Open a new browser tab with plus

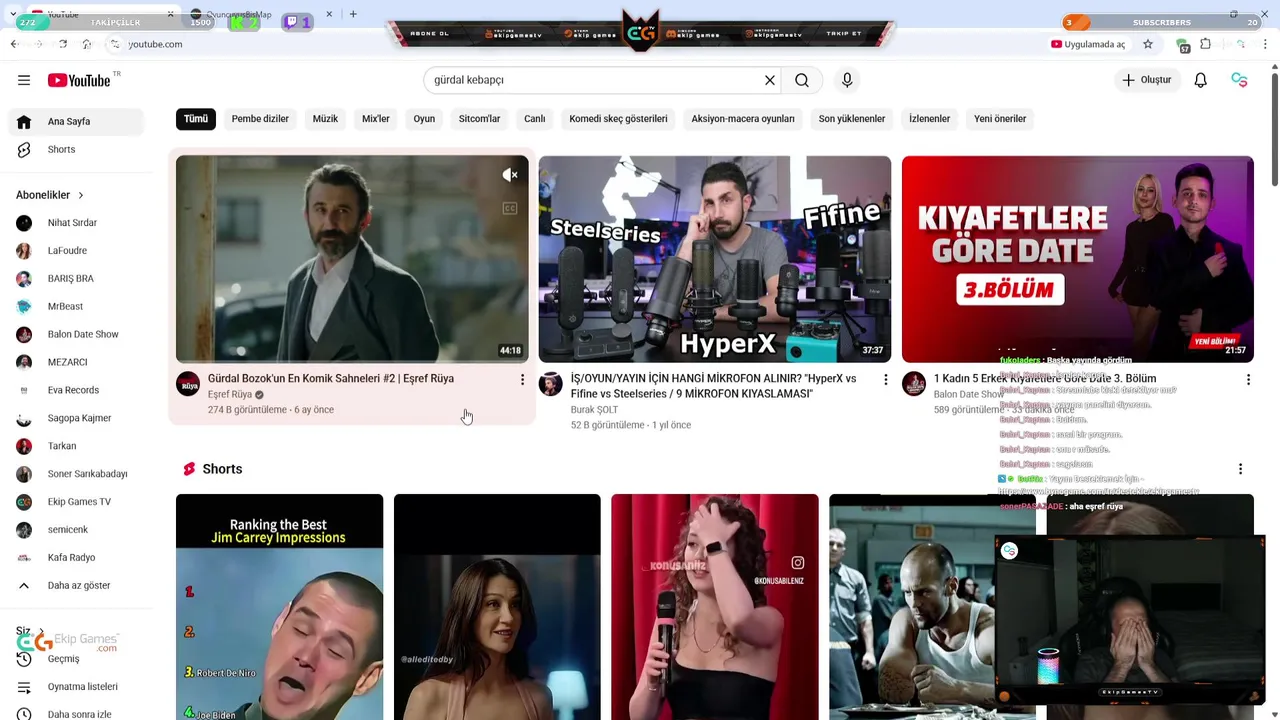pyautogui.click(x=353, y=14)
